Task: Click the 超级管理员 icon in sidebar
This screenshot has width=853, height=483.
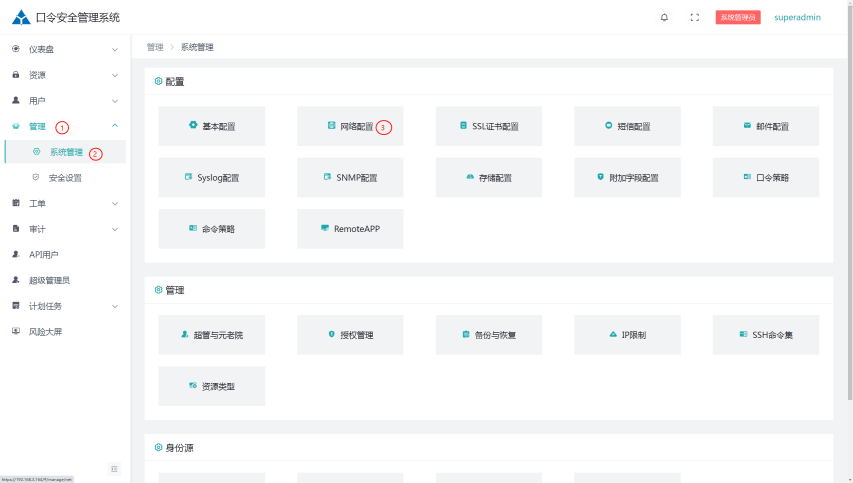Action: (x=16, y=280)
